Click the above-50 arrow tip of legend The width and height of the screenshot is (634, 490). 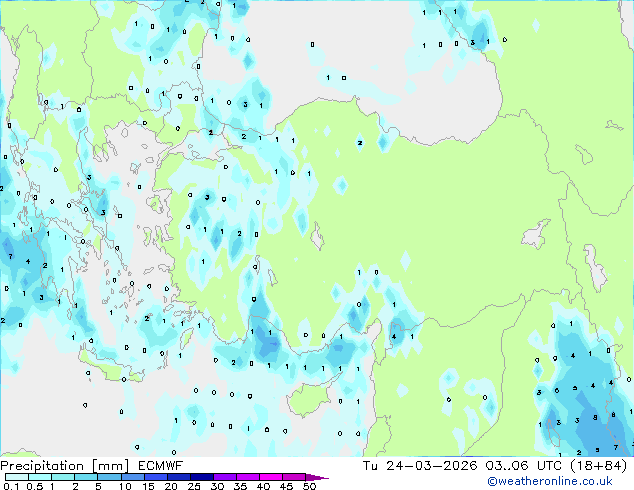(317, 477)
